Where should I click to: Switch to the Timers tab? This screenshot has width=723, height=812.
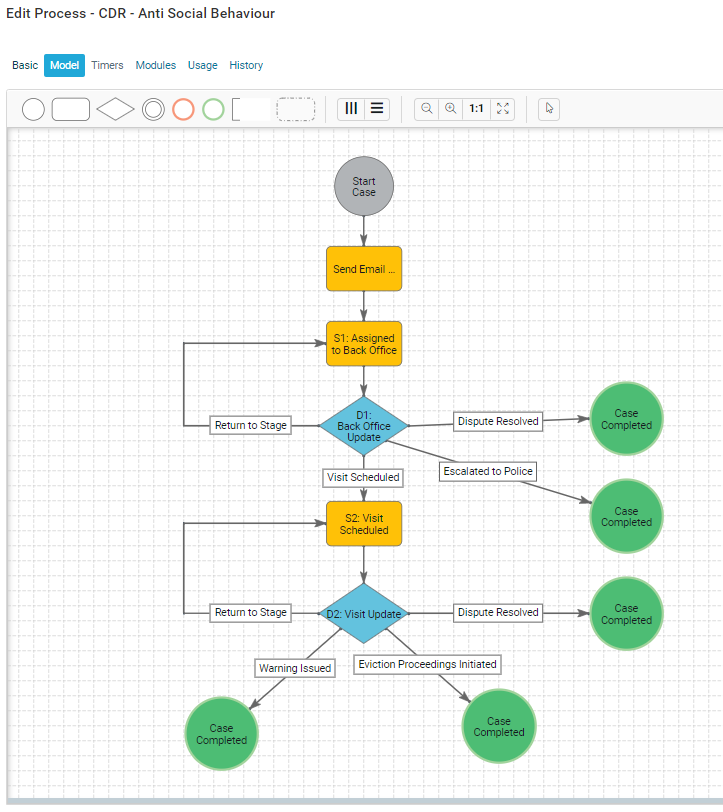click(x=107, y=65)
